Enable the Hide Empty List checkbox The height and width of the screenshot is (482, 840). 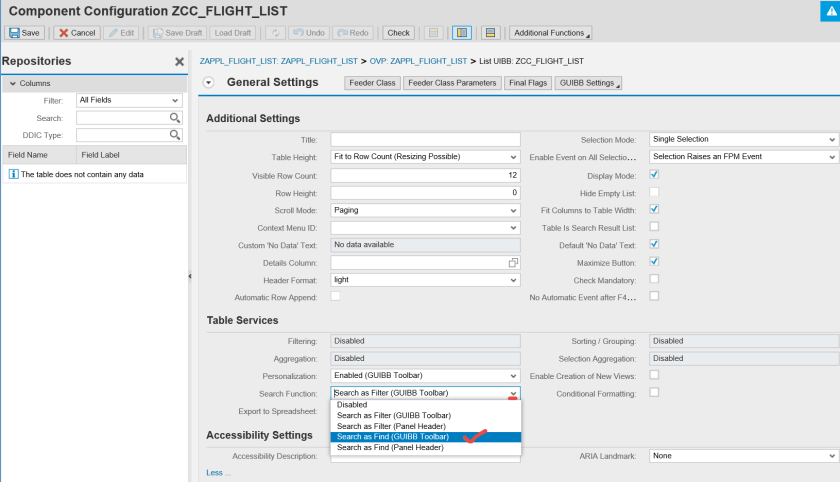(x=654, y=192)
